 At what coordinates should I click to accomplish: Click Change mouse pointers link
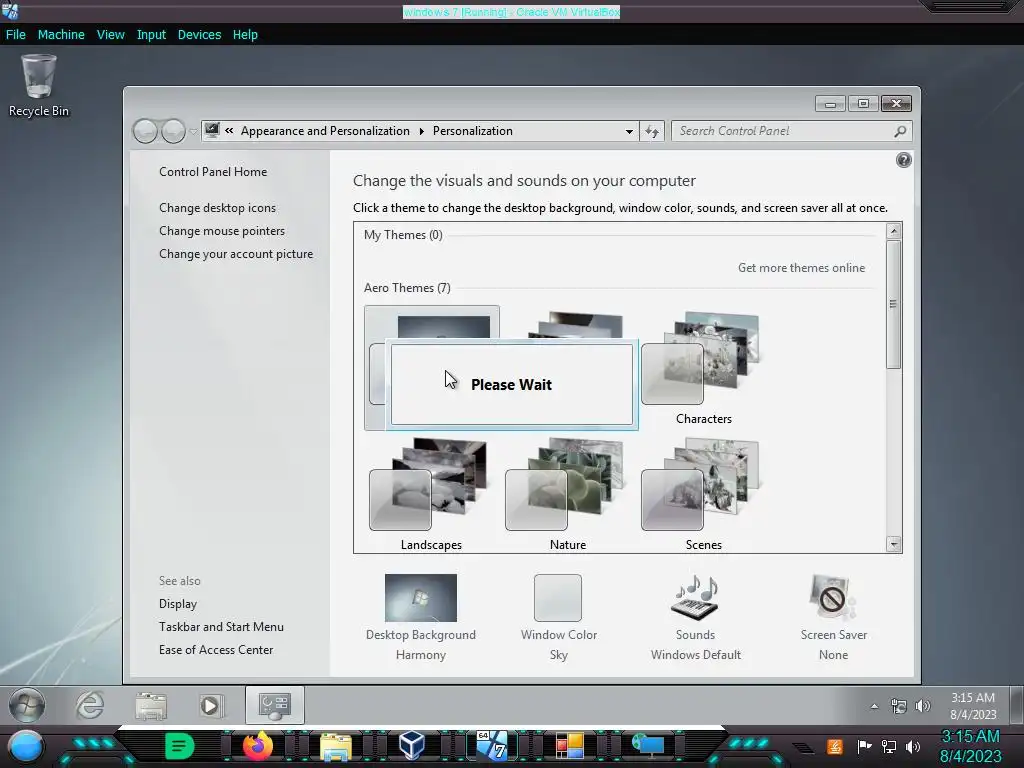pos(222,231)
